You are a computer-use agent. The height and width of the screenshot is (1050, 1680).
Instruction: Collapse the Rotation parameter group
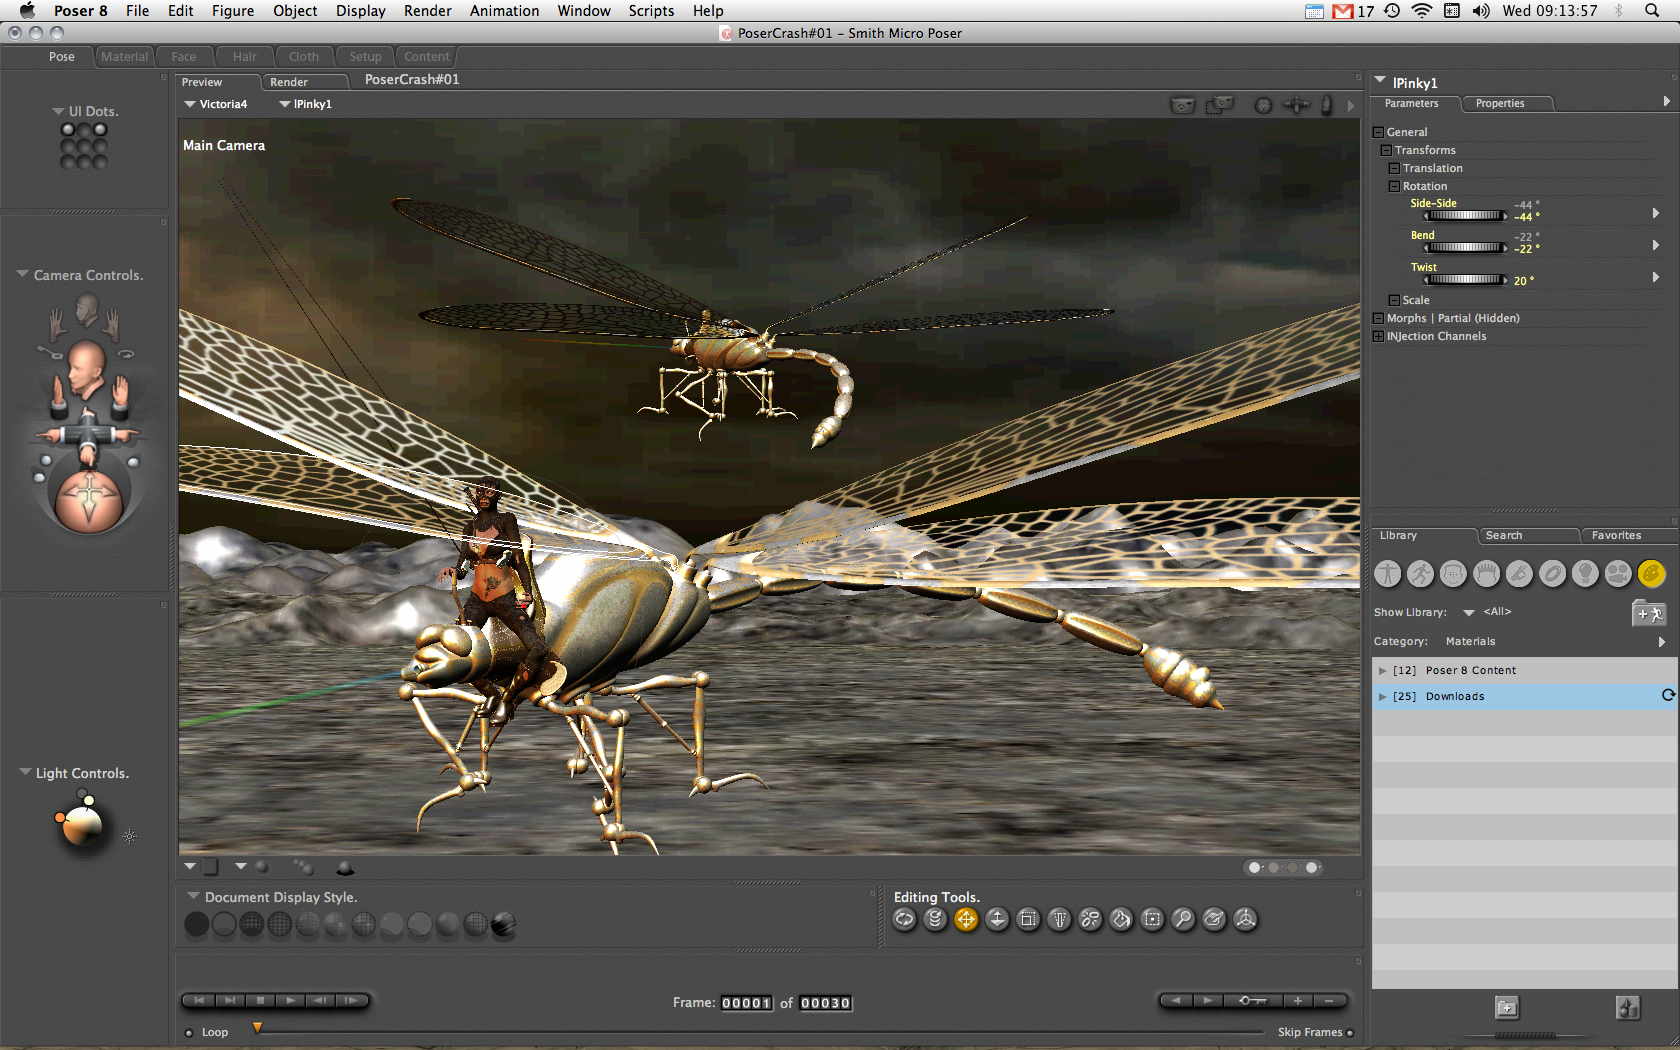click(1394, 187)
